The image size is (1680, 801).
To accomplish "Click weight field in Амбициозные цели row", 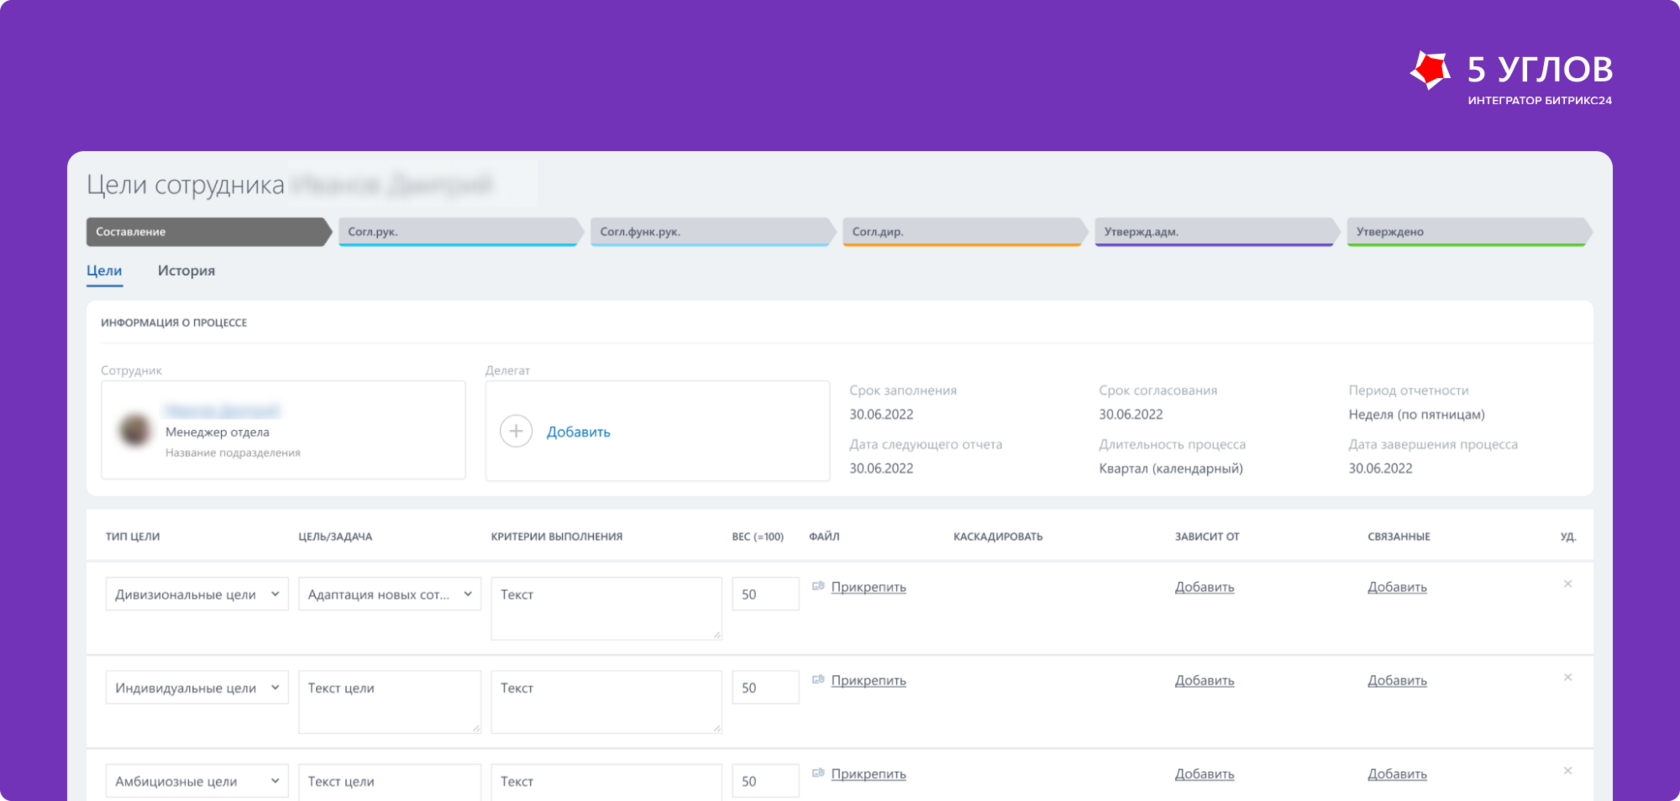I will tap(765, 781).
